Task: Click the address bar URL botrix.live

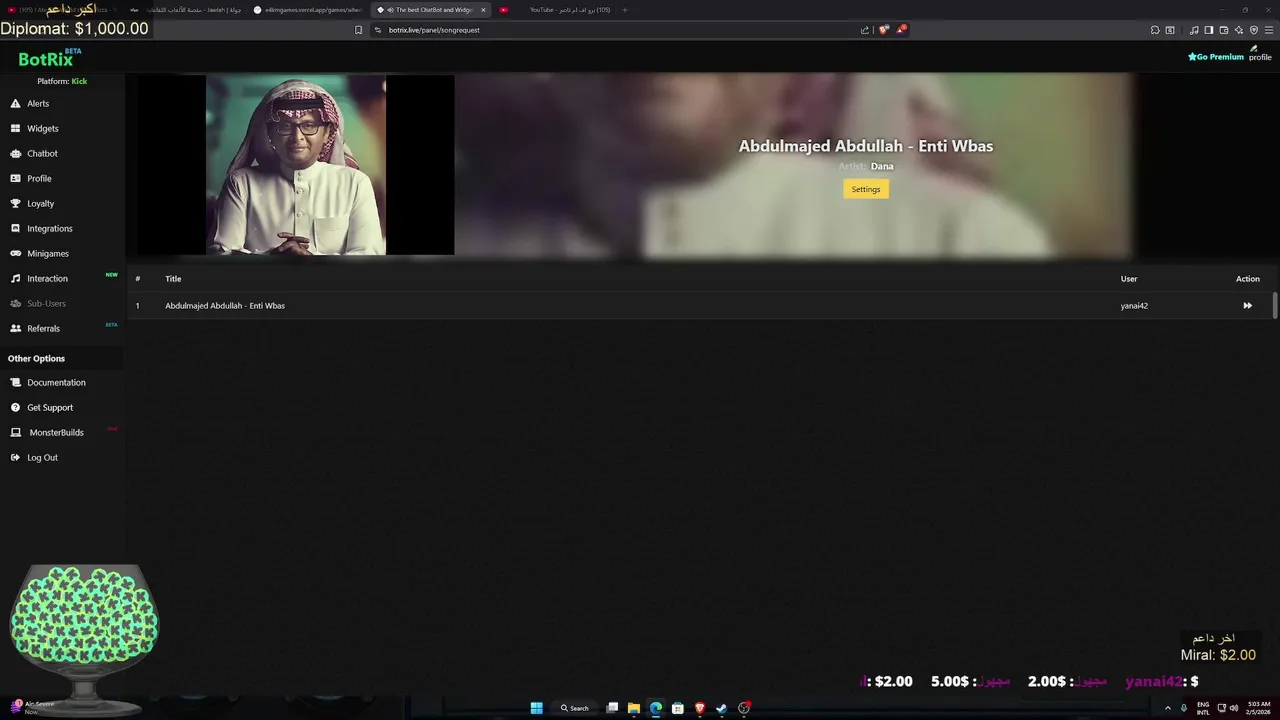Action: pos(434,30)
